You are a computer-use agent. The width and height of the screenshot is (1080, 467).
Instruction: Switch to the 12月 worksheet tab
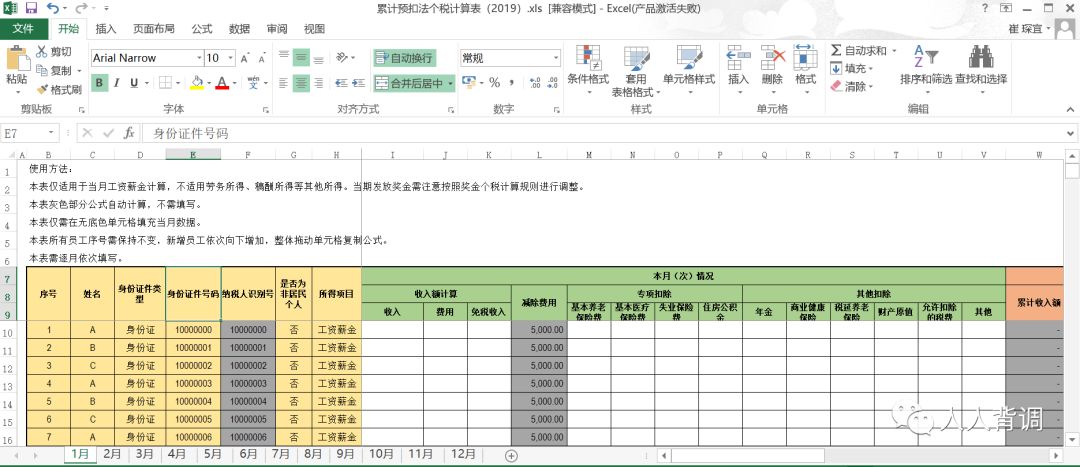click(x=463, y=455)
